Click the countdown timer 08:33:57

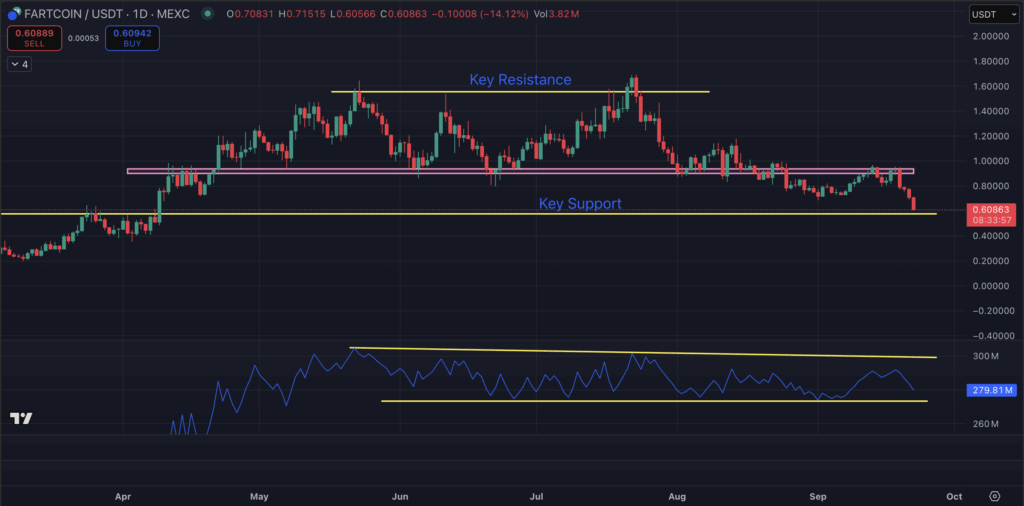[991, 221]
